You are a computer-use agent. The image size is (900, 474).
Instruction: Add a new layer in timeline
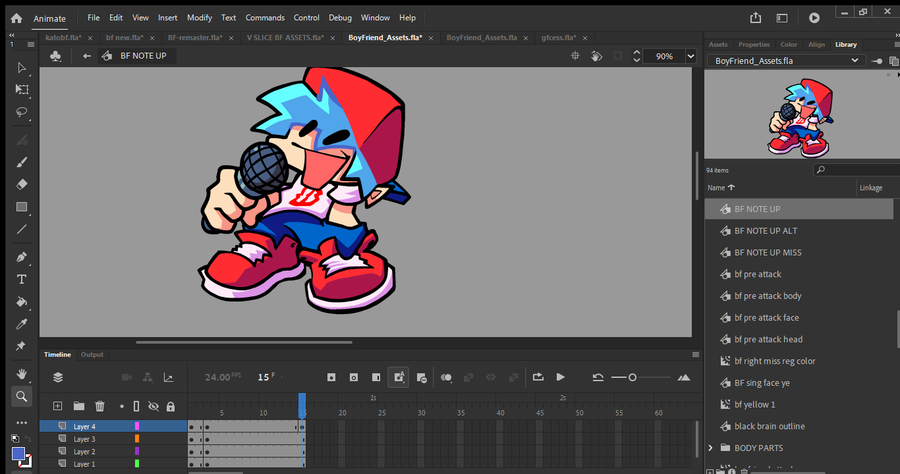tap(57, 406)
